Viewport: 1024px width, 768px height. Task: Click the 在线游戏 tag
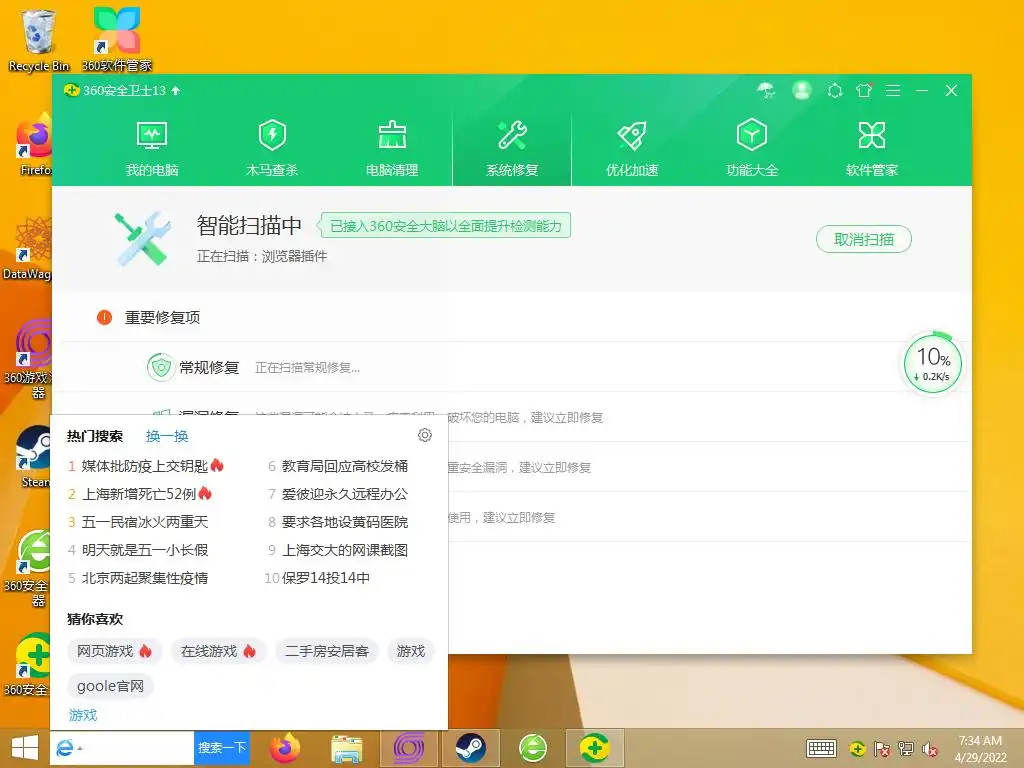click(x=217, y=651)
